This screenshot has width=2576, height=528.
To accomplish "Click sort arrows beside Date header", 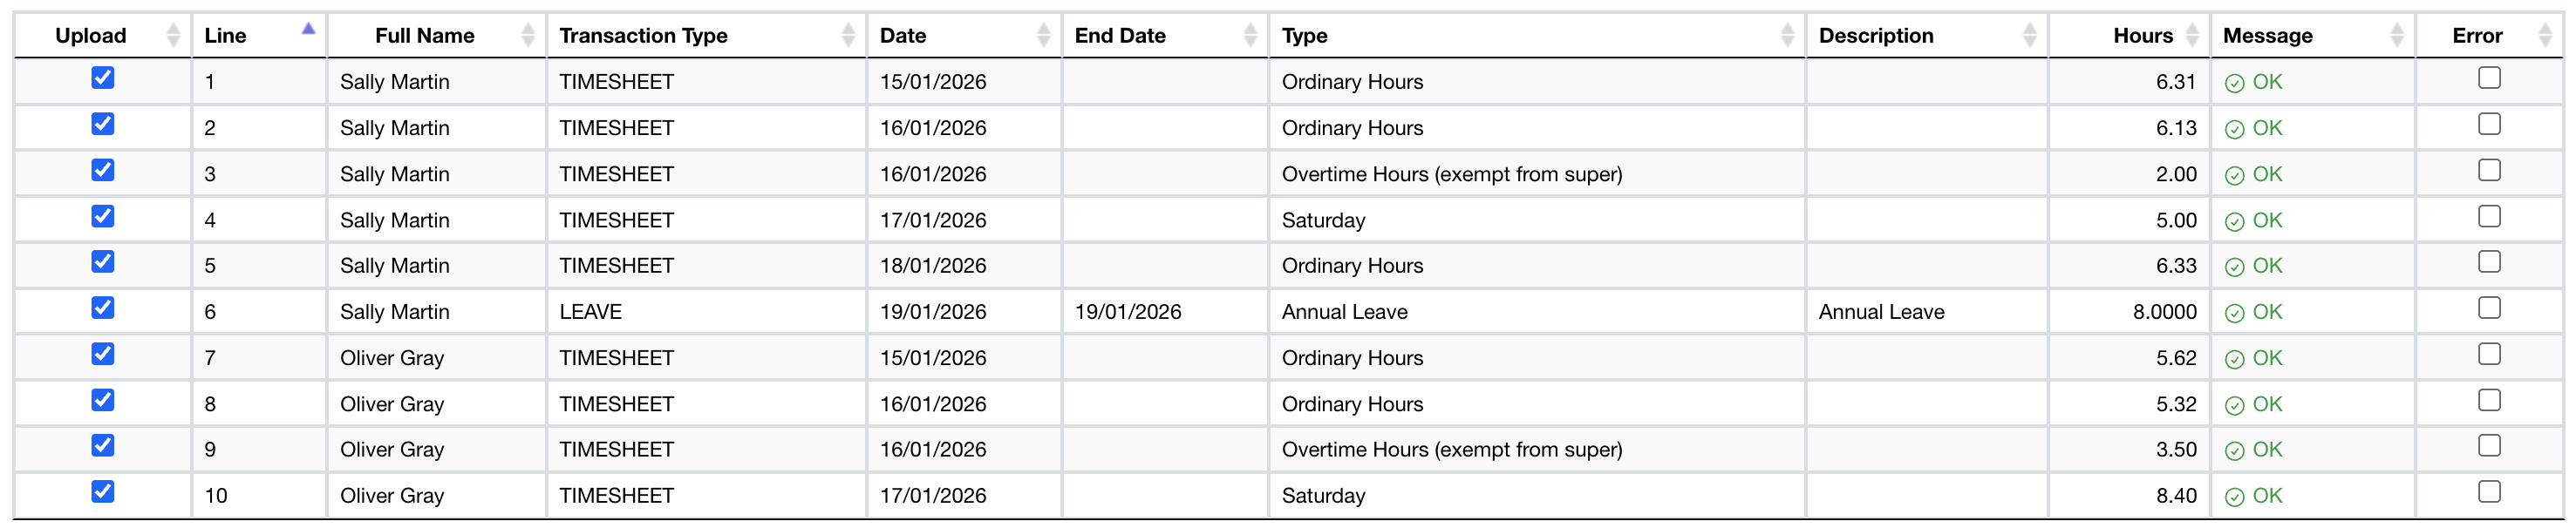I will (x=1043, y=36).
